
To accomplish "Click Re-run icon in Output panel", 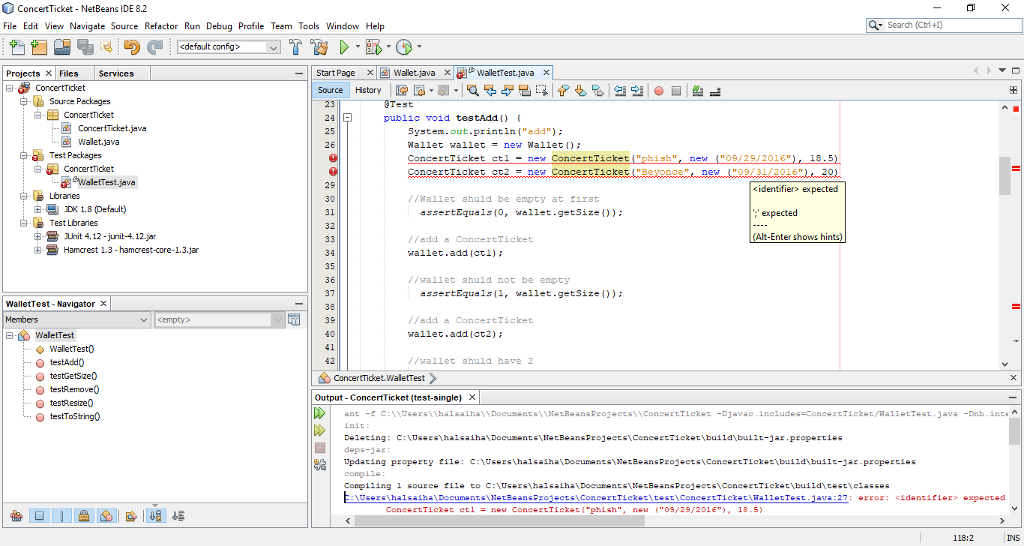I will (x=321, y=412).
